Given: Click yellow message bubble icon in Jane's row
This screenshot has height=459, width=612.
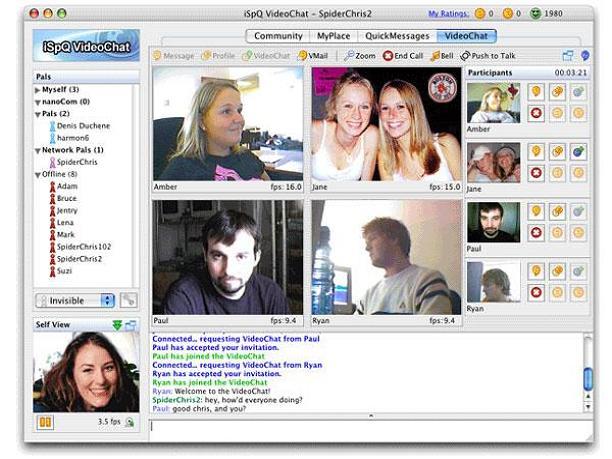Looking at the screenshot, I should (x=536, y=152).
